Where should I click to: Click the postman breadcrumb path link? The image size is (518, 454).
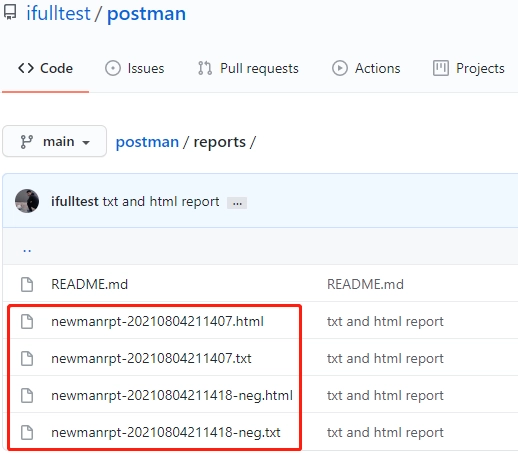pos(147,142)
